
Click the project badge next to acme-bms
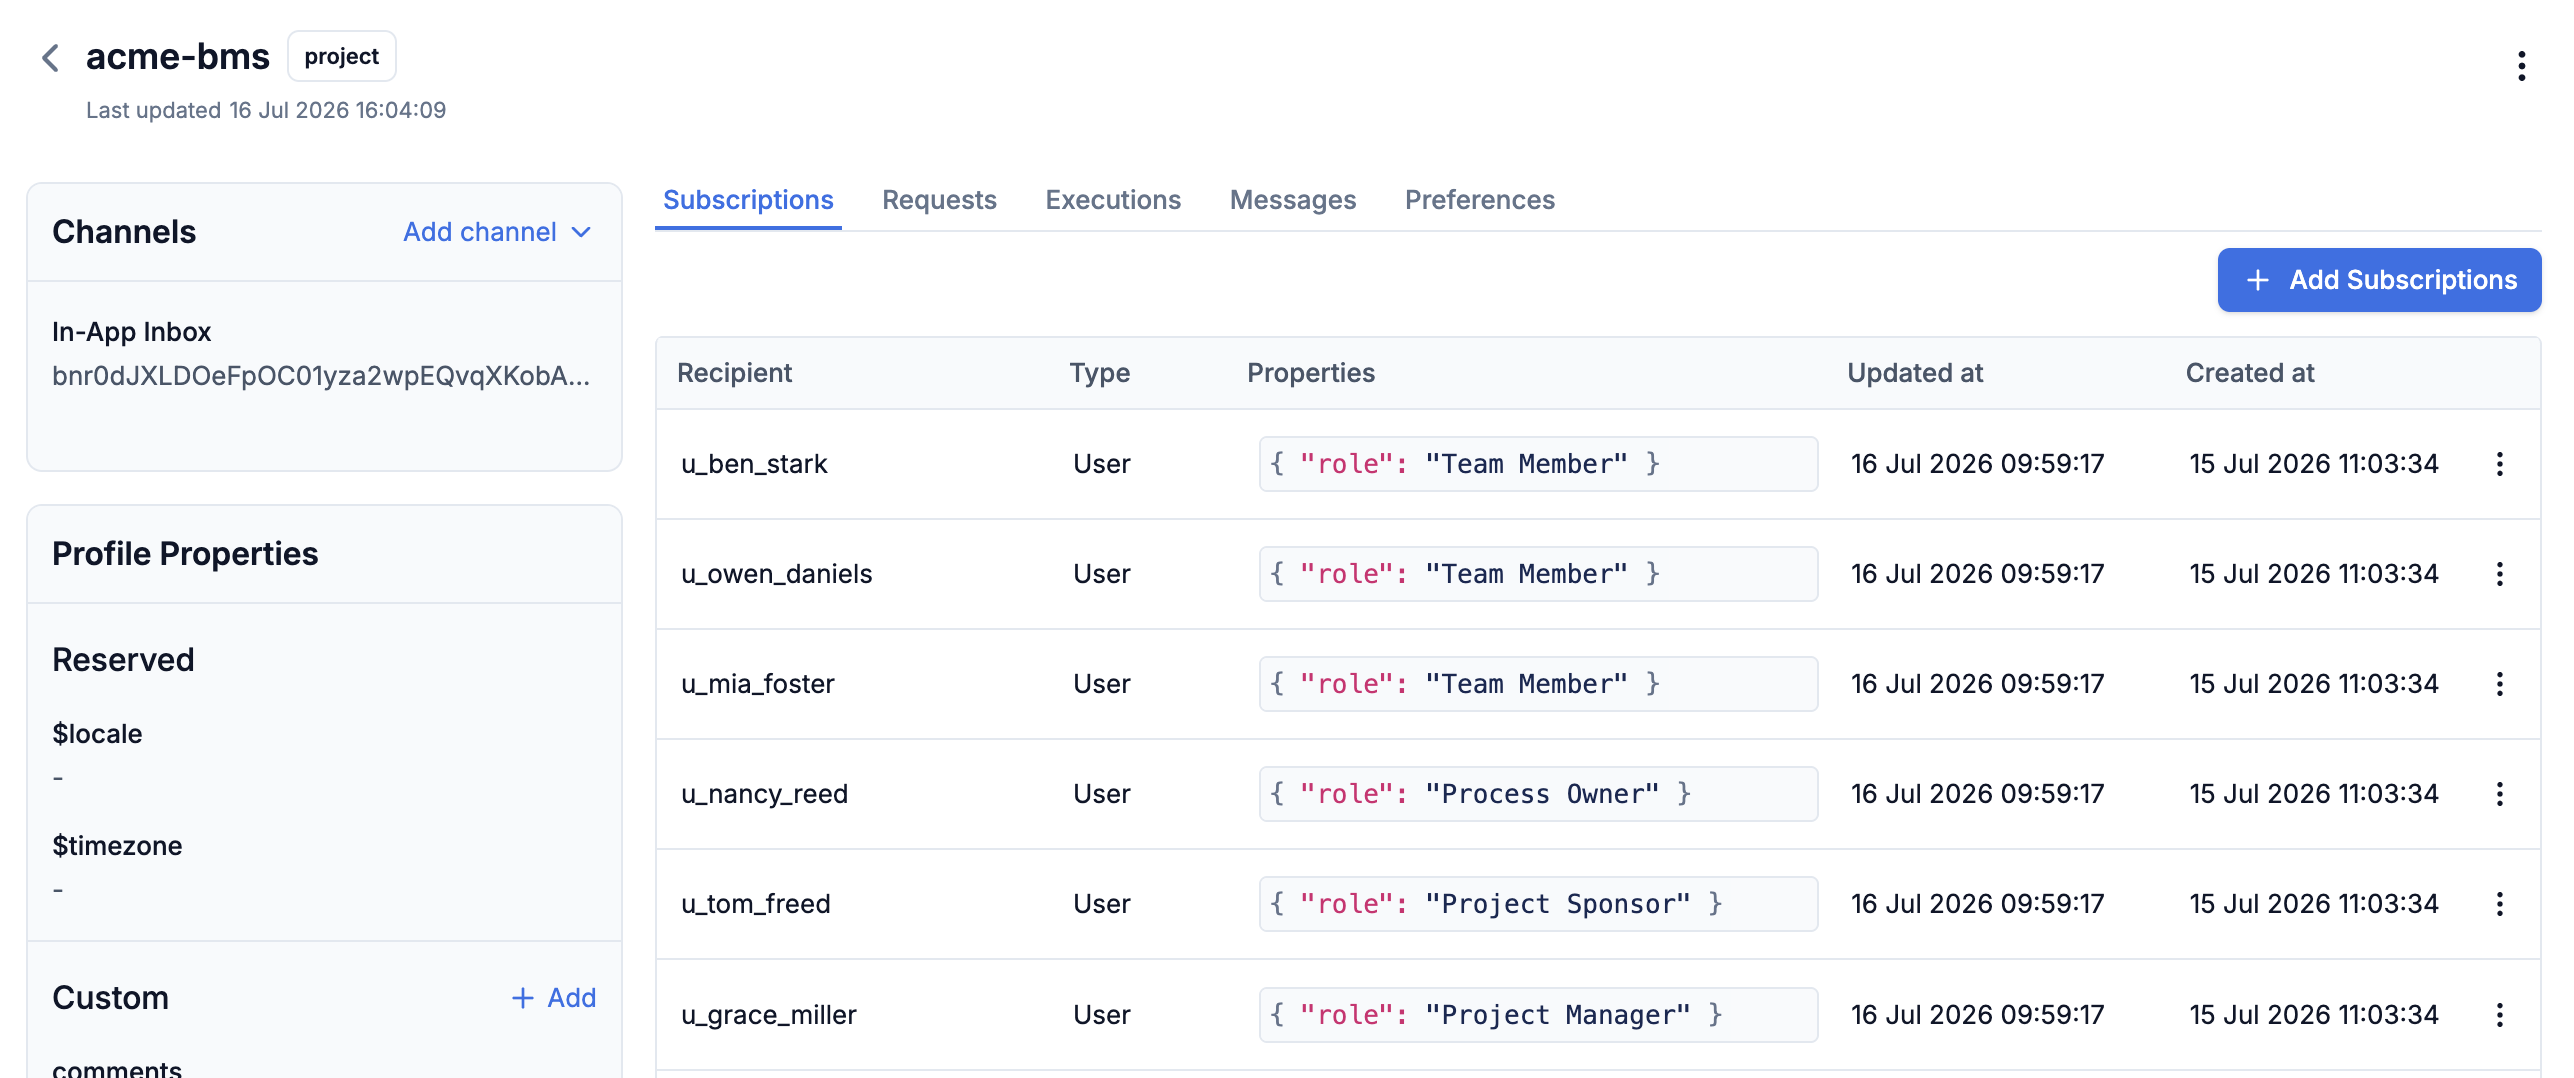[x=341, y=56]
